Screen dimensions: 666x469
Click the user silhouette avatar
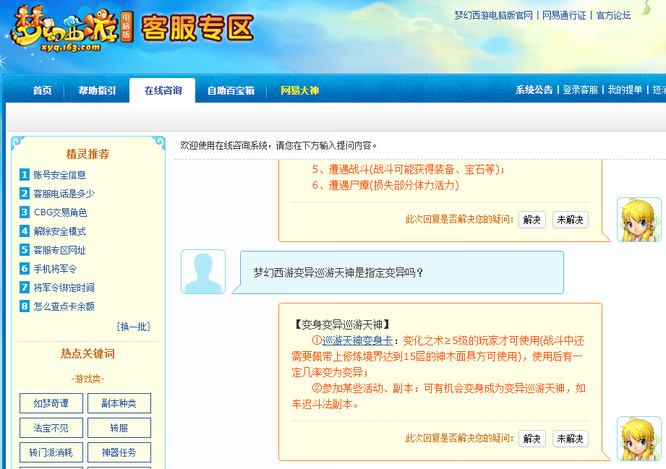click(x=203, y=271)
